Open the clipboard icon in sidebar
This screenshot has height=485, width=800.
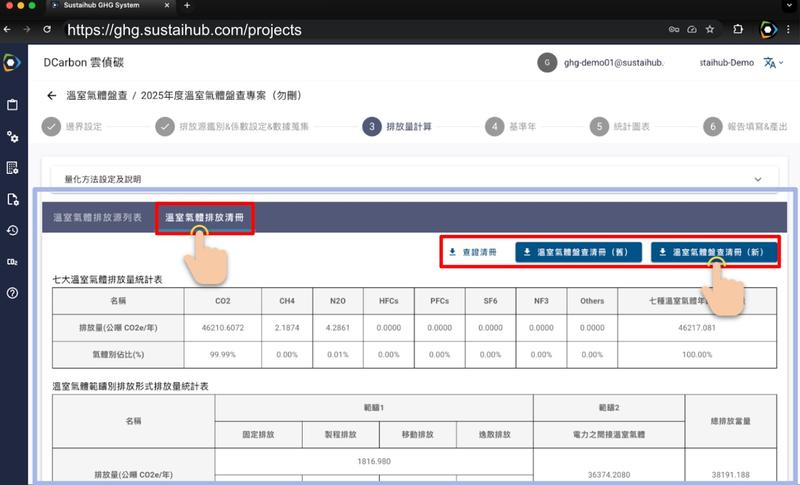click(x=12, y=104)
